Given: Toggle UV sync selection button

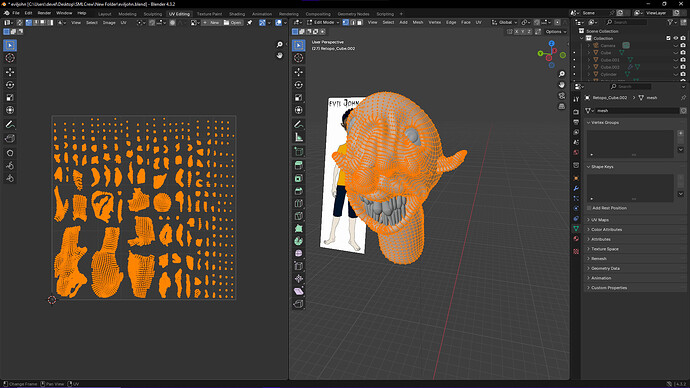Looking at the screenshot, I should 20,22.
